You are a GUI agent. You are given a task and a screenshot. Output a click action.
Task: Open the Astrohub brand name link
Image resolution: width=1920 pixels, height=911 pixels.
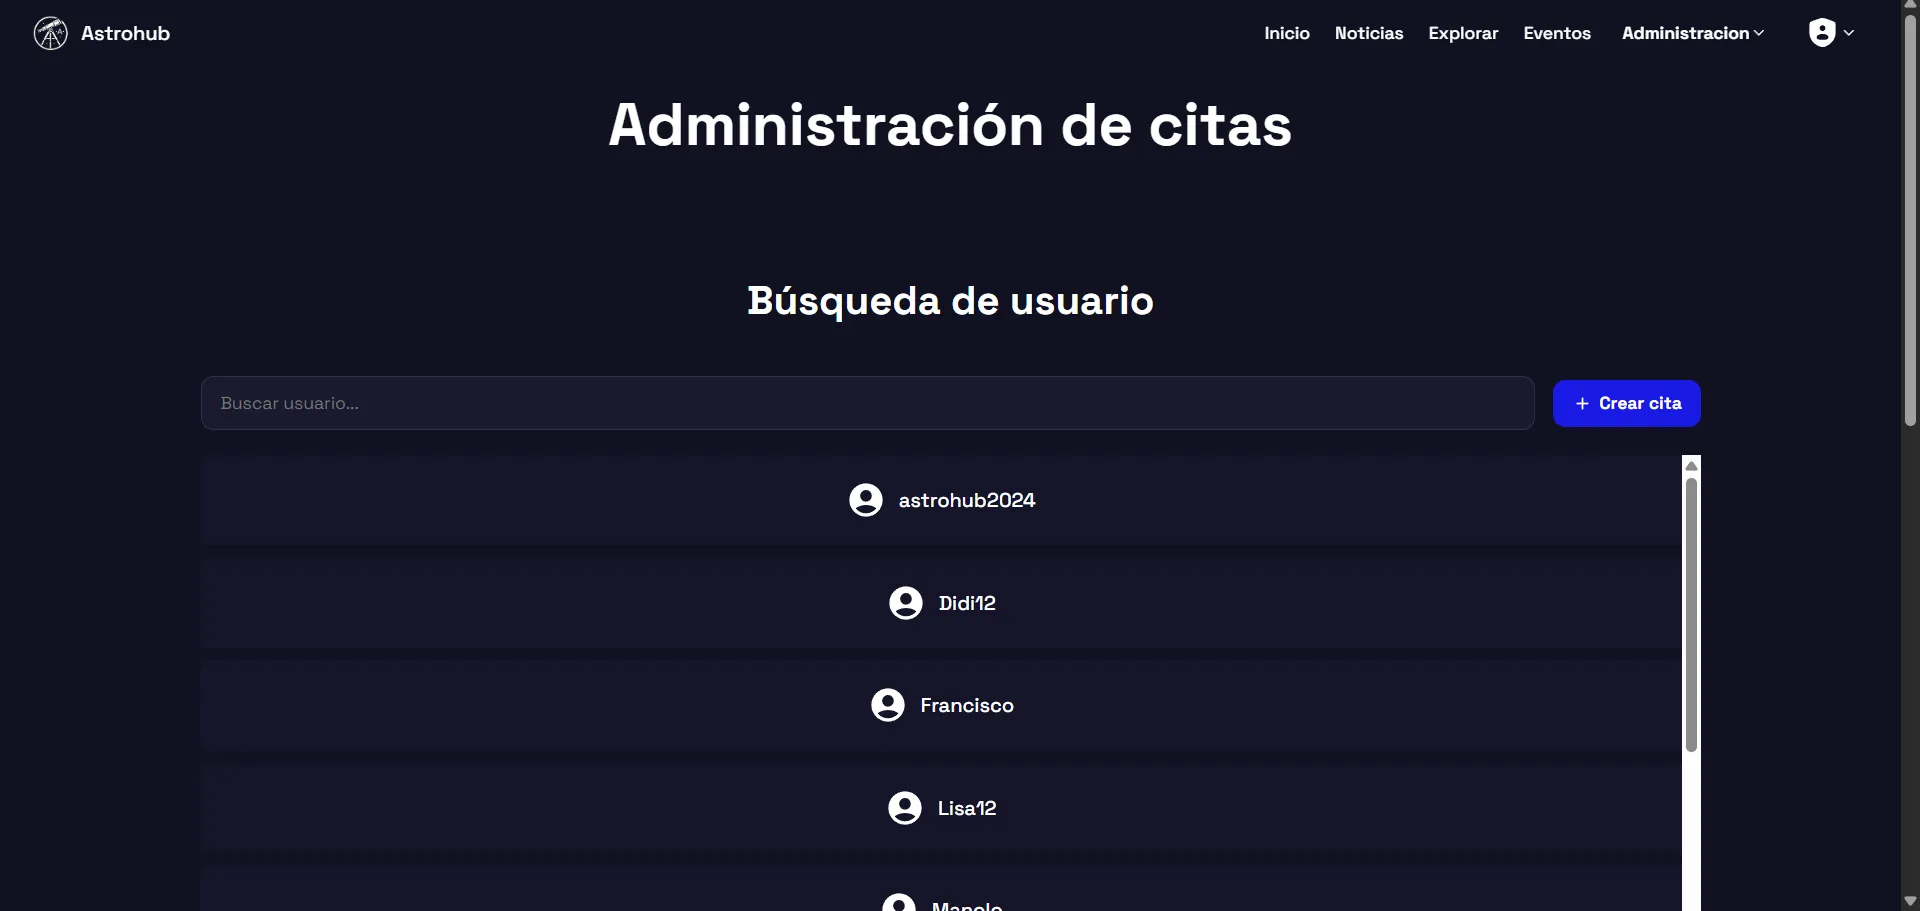pos(125,33)
